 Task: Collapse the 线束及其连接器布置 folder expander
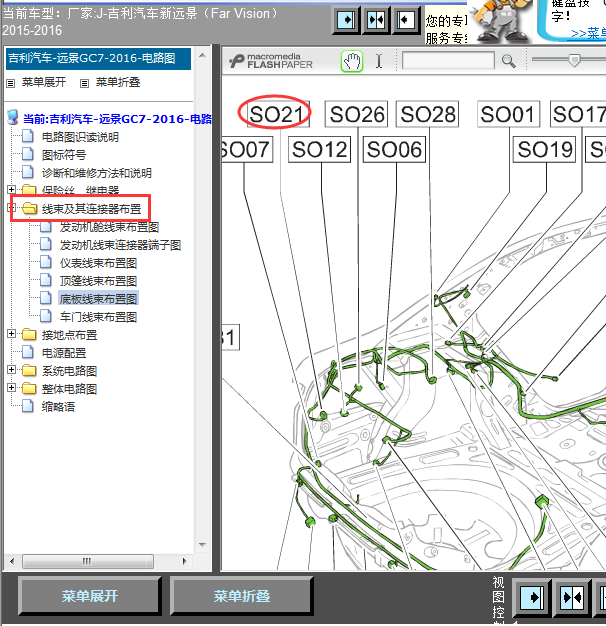tap(12, 207)
